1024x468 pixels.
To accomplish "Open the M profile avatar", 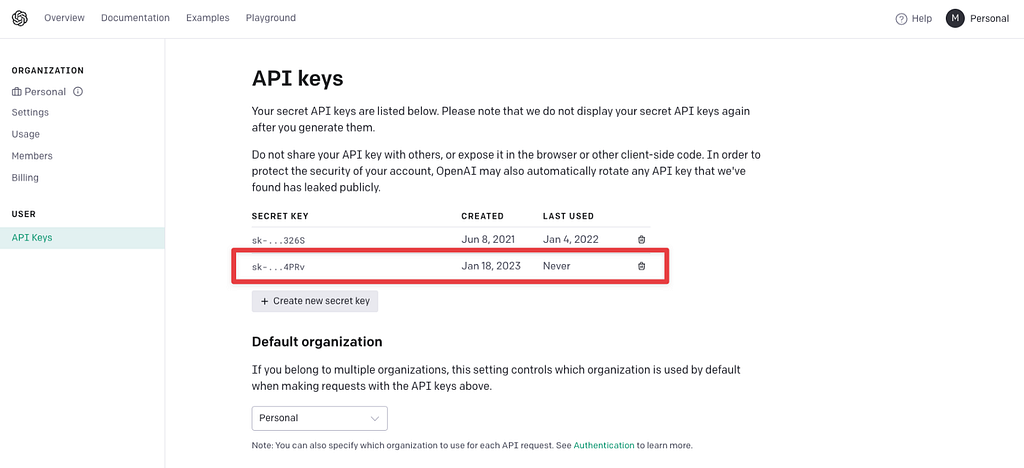I will (955, 18).
